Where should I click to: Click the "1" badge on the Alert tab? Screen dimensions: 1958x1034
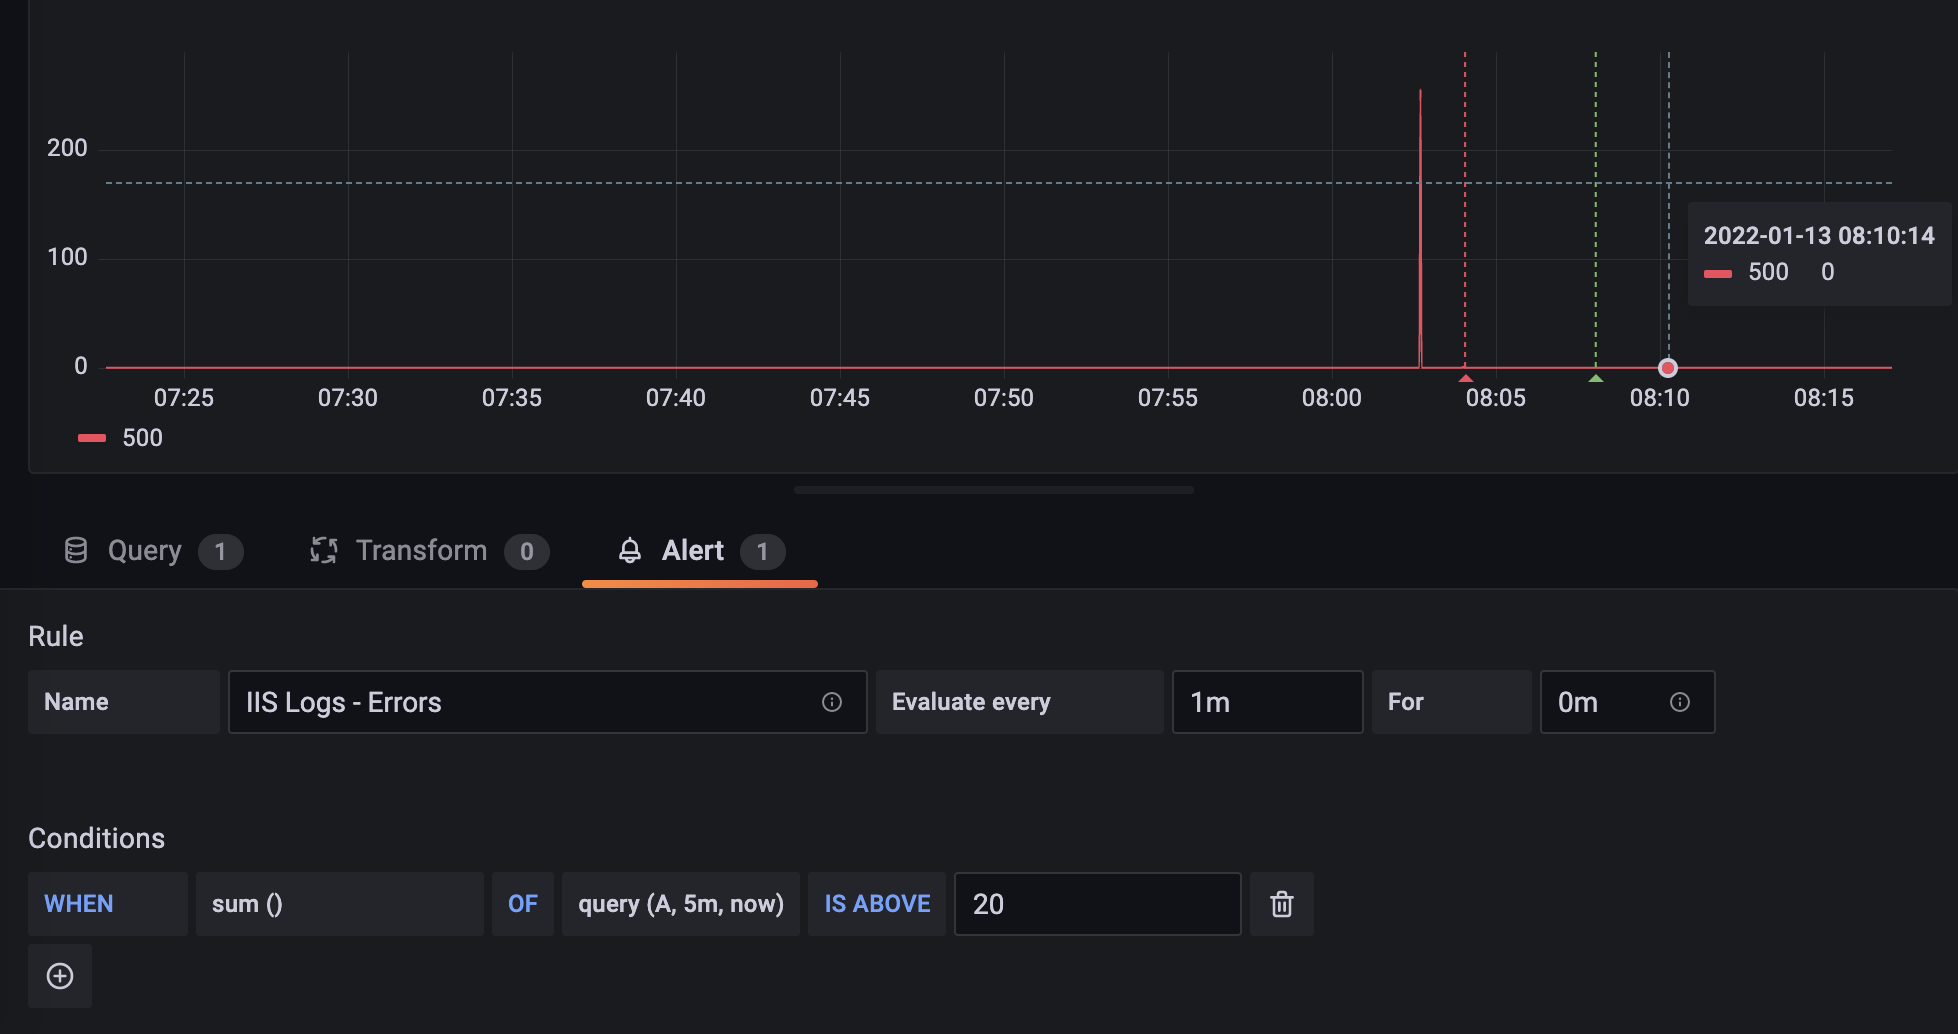point(762,551)
